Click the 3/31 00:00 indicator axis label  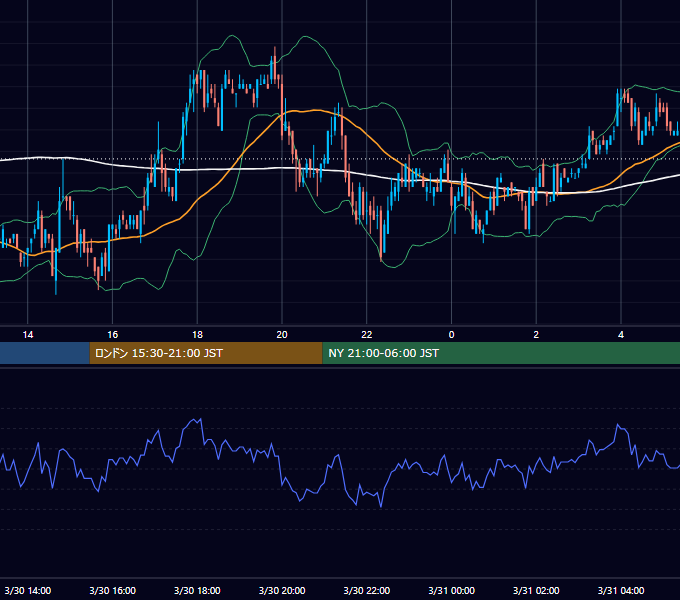coord(451,590)
